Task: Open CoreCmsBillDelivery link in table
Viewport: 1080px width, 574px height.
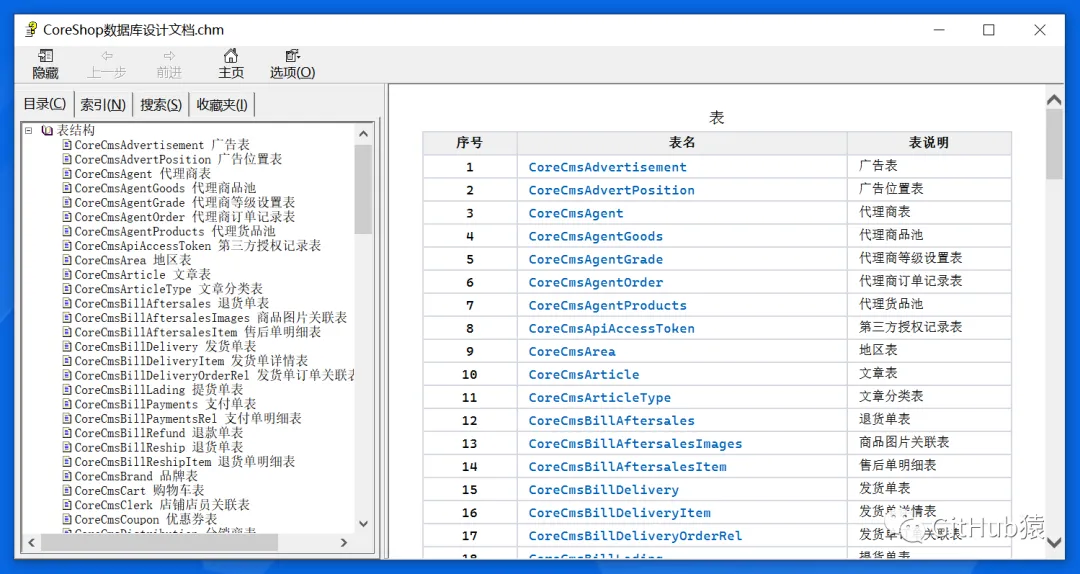Action: pos(603,490)
